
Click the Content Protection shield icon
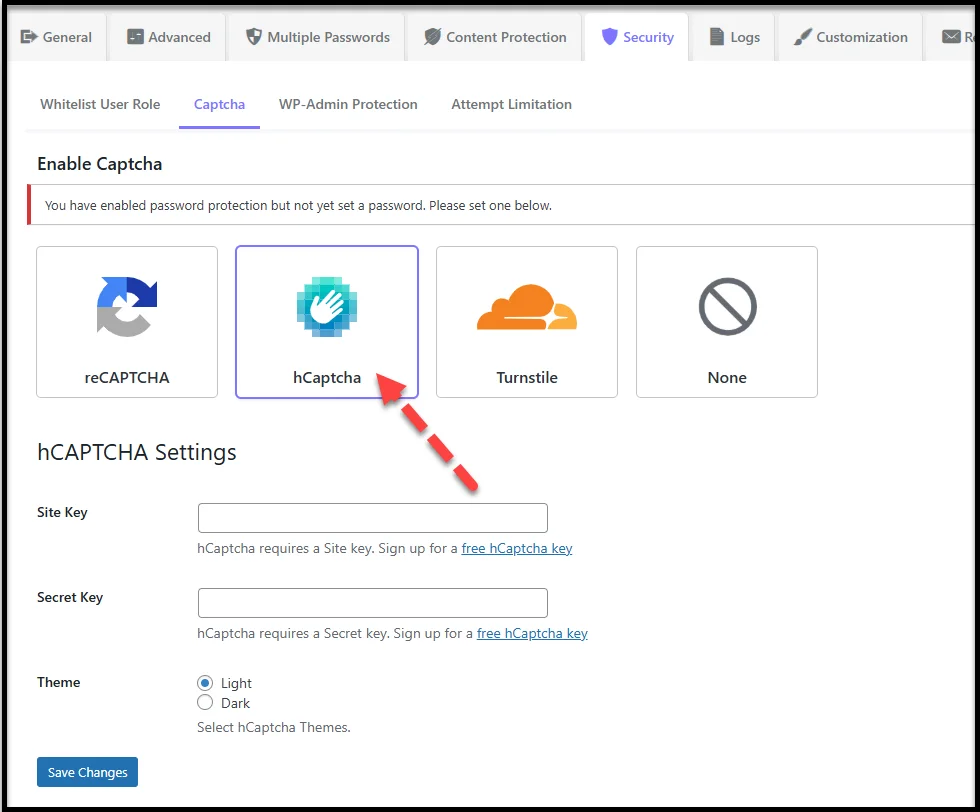432,37
